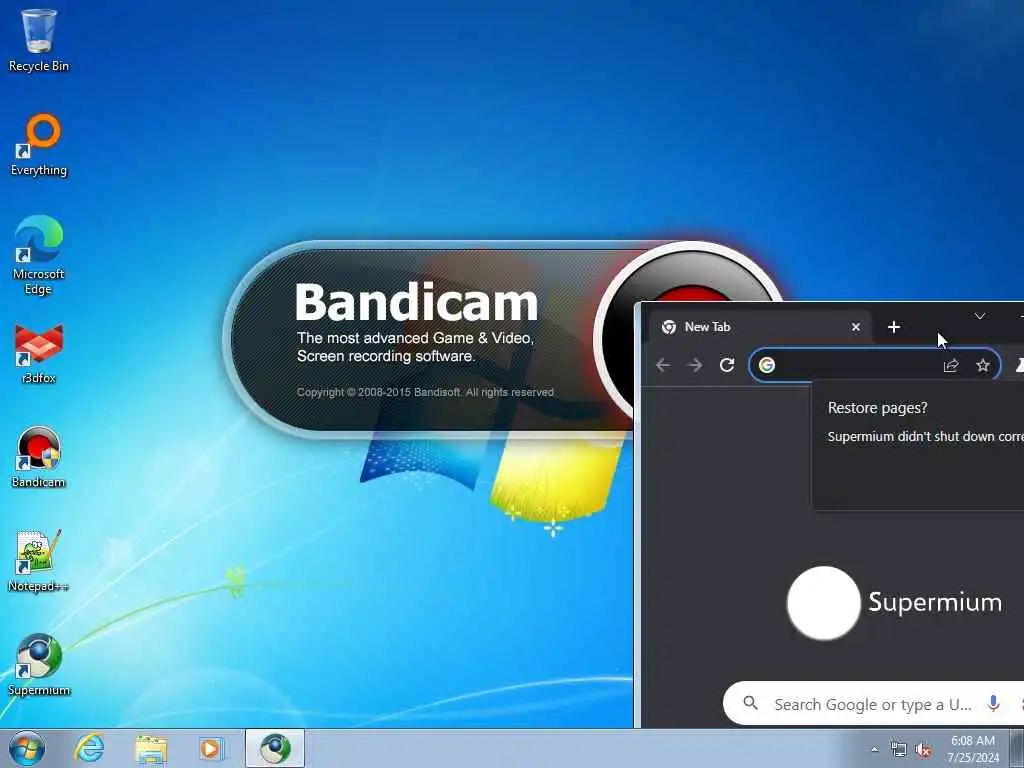Click the Supermium address bar
Image resolution: width=1024 pixels, height=768 pixels.
(x=874, y=365)
